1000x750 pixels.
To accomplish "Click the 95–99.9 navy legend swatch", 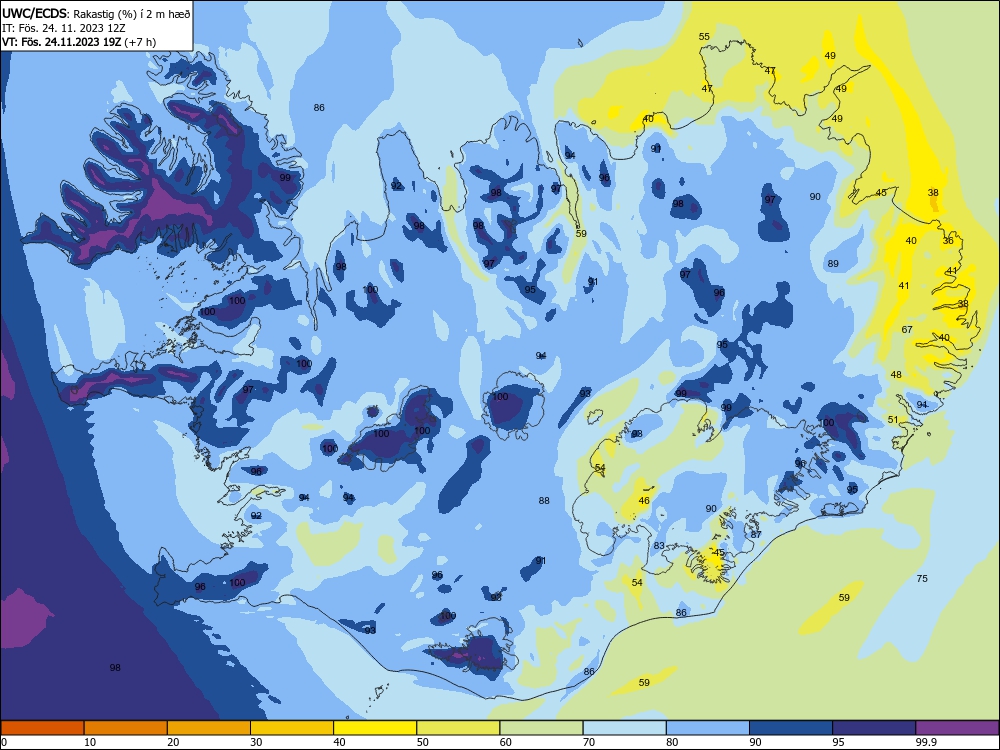I will click(874, 728).
